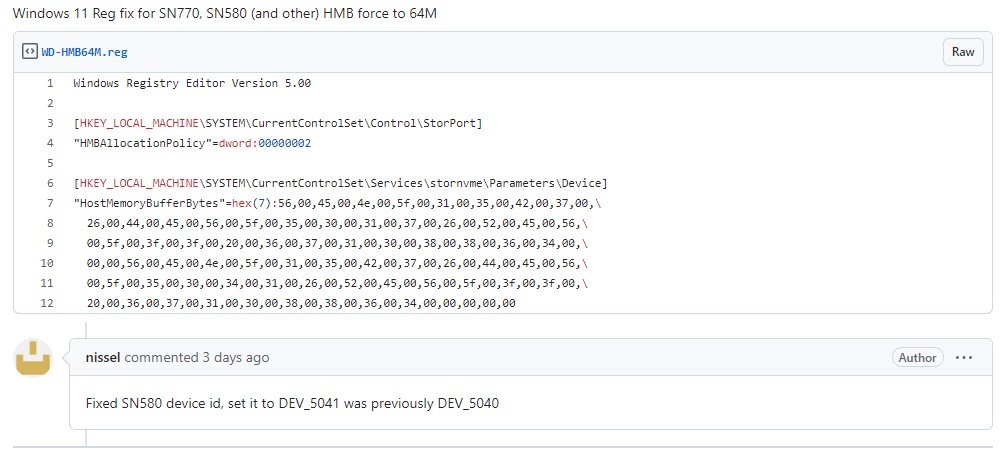Image resolution: width=1004 pixels, height=456 pixels.
Task: Click the 'Fixed SN580 device id' comment text
Action: click(292, 403)
